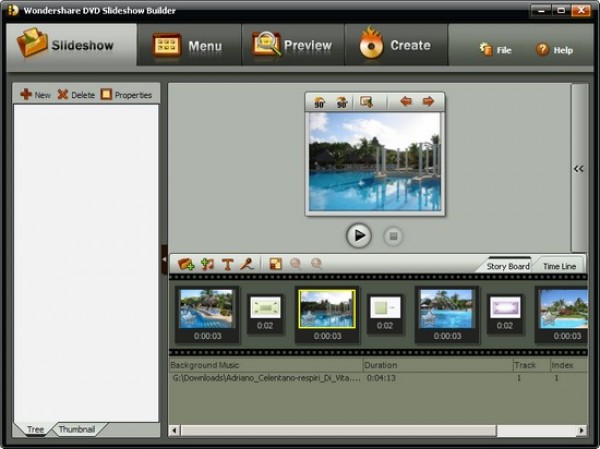
Task: Click the New button in left panel
Action: click(x=35, y=95)
